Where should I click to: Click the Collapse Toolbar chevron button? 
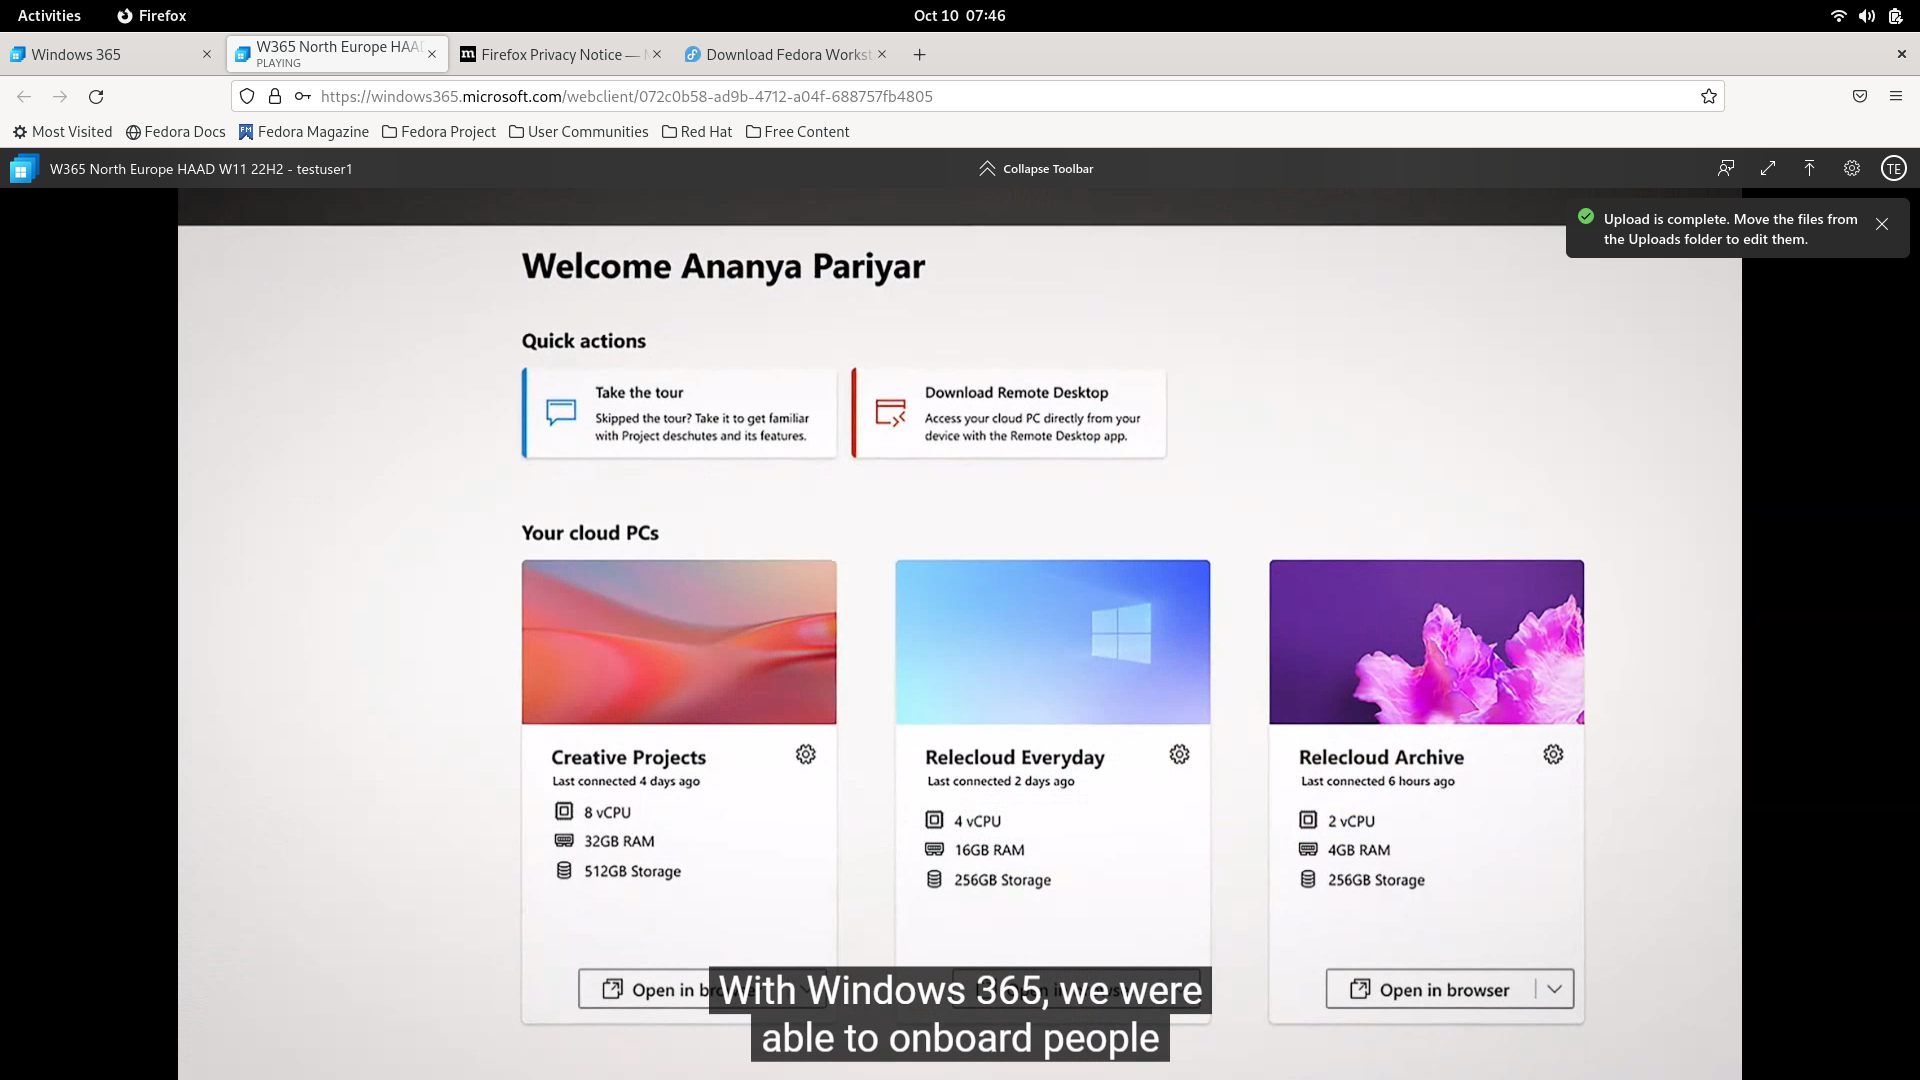coord(1036,169)
